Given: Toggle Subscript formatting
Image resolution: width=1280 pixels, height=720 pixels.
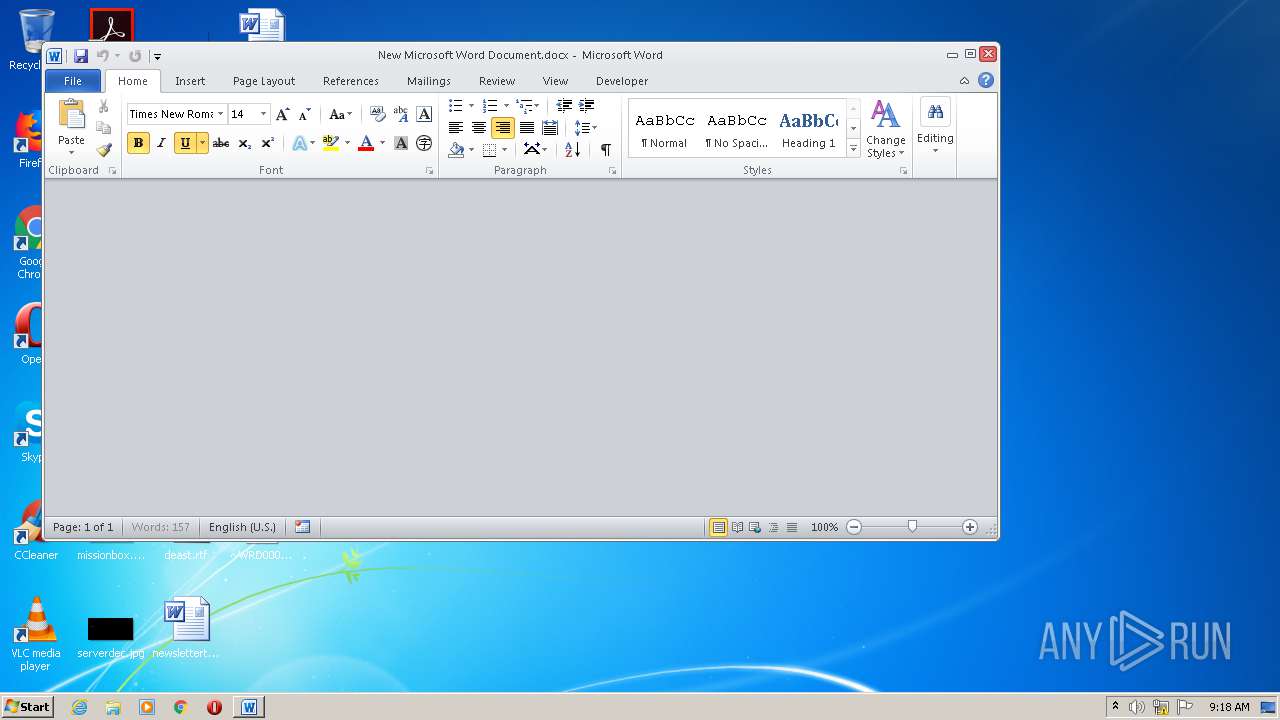Looking at the screenshot, I should coord(244,143).
